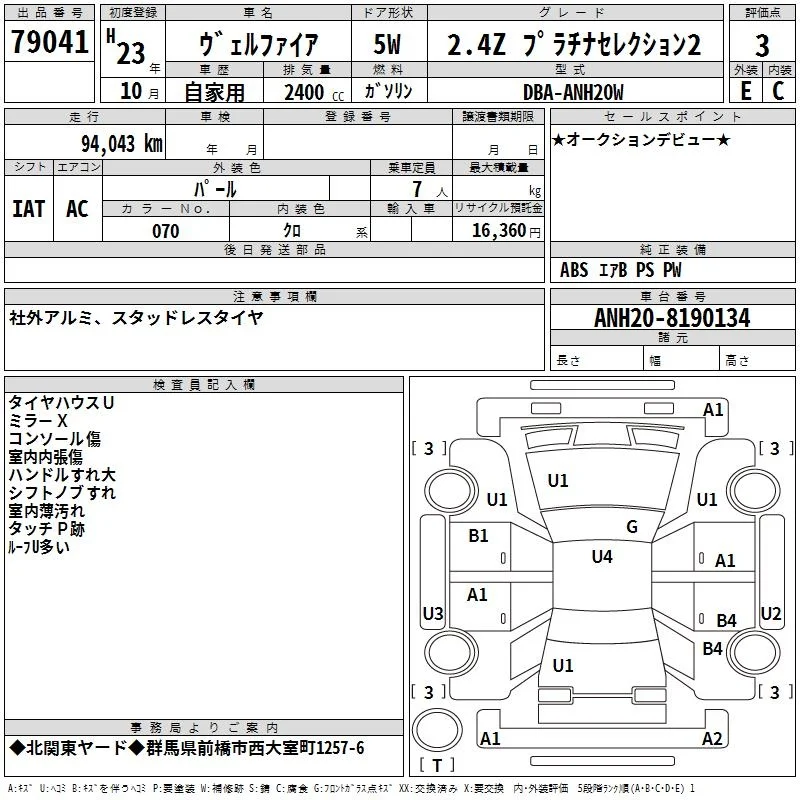Click the Kita-Kanto yard address line
800x800 pixels.
click(x=187, y=748)
